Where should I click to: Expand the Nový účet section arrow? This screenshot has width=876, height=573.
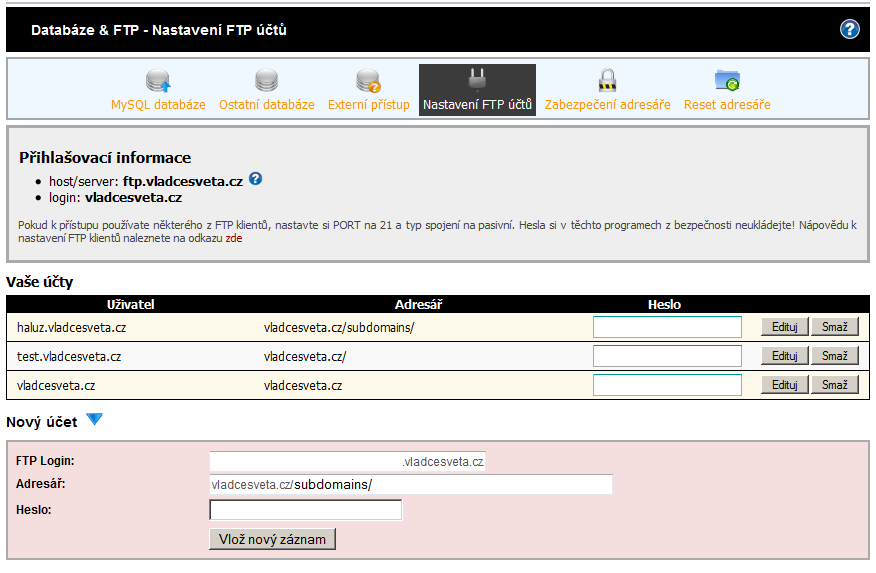pyautogui.click(x=94, y=420)
